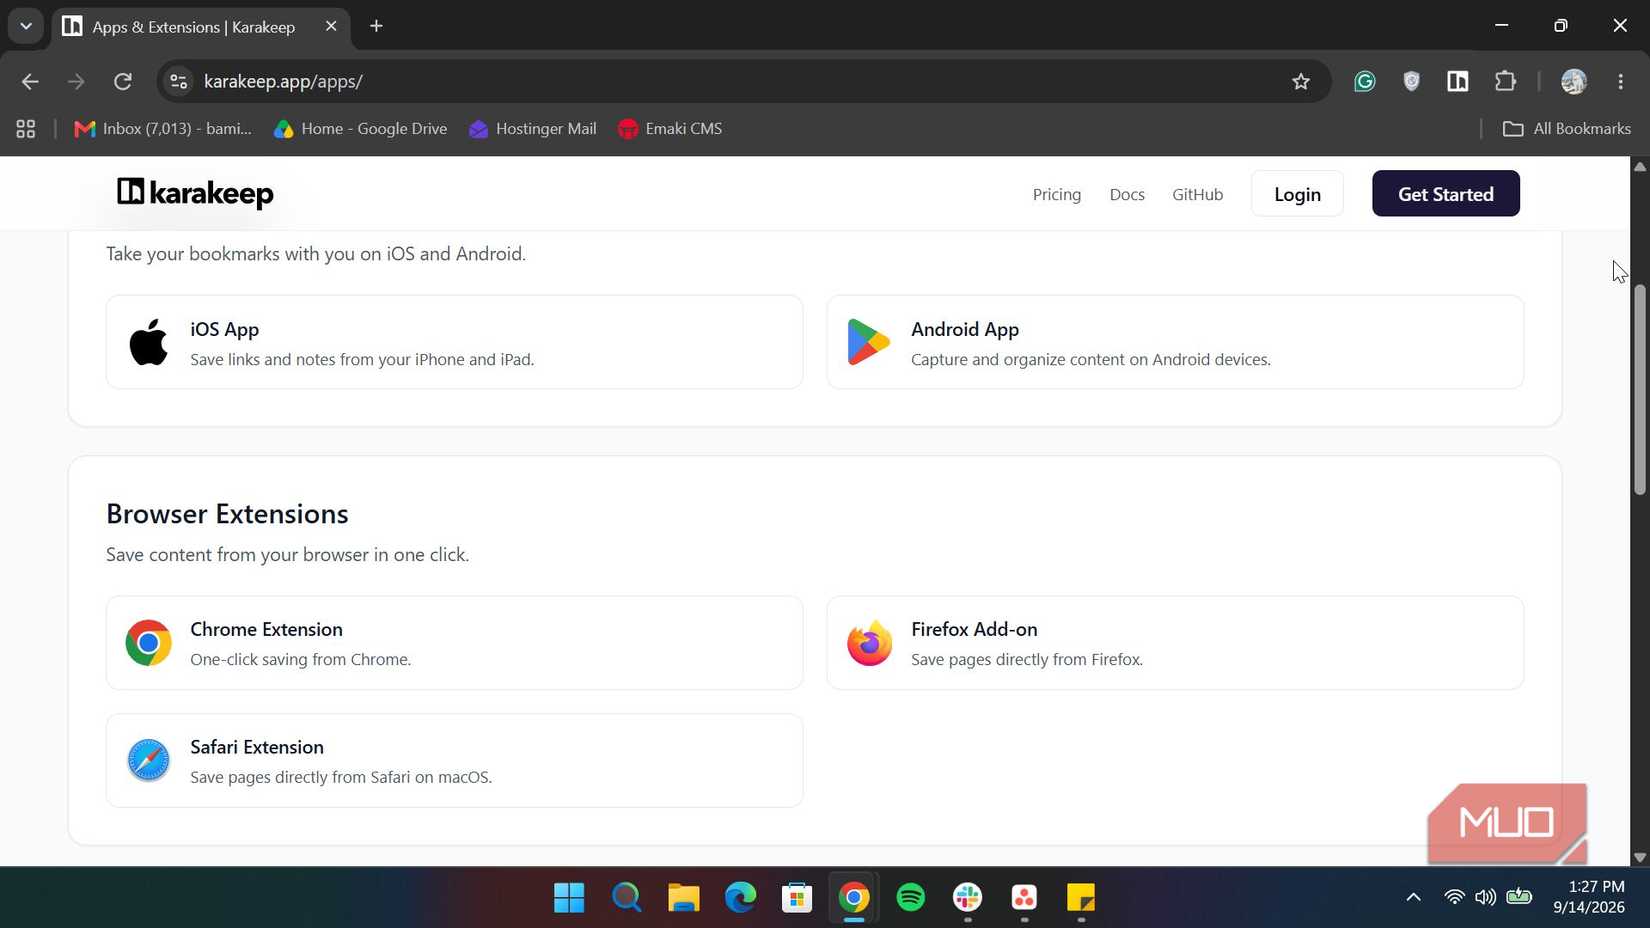Screen dimensions: 1650x928
Task: Open the Pricing page
Action: pyautogui.click(x=1056, y=194)
